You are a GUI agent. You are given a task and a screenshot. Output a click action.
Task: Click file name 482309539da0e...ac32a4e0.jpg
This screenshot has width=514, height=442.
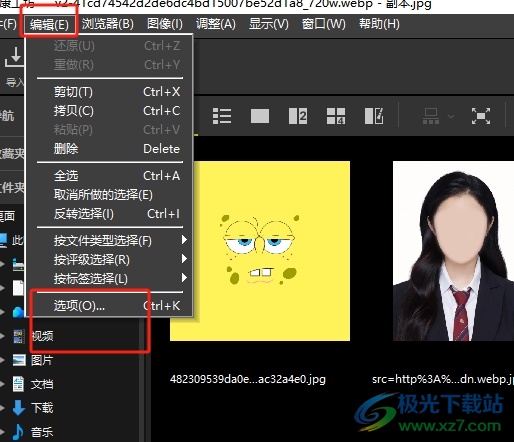(248, 379)
